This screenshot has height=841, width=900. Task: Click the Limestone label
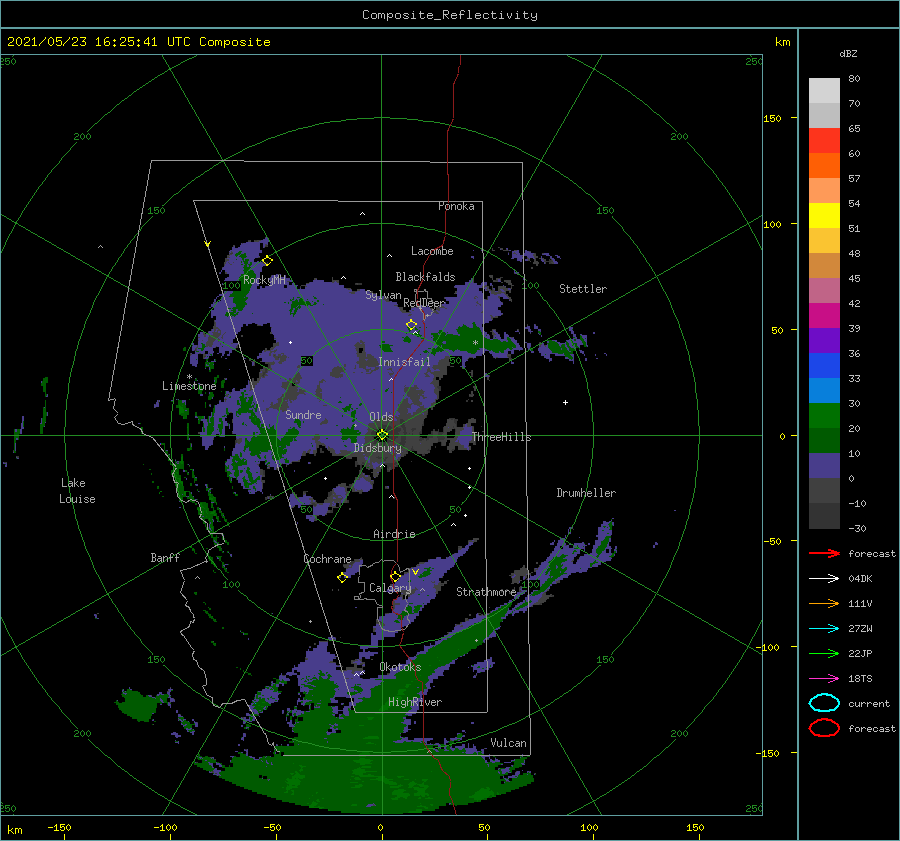coord(189,386)
